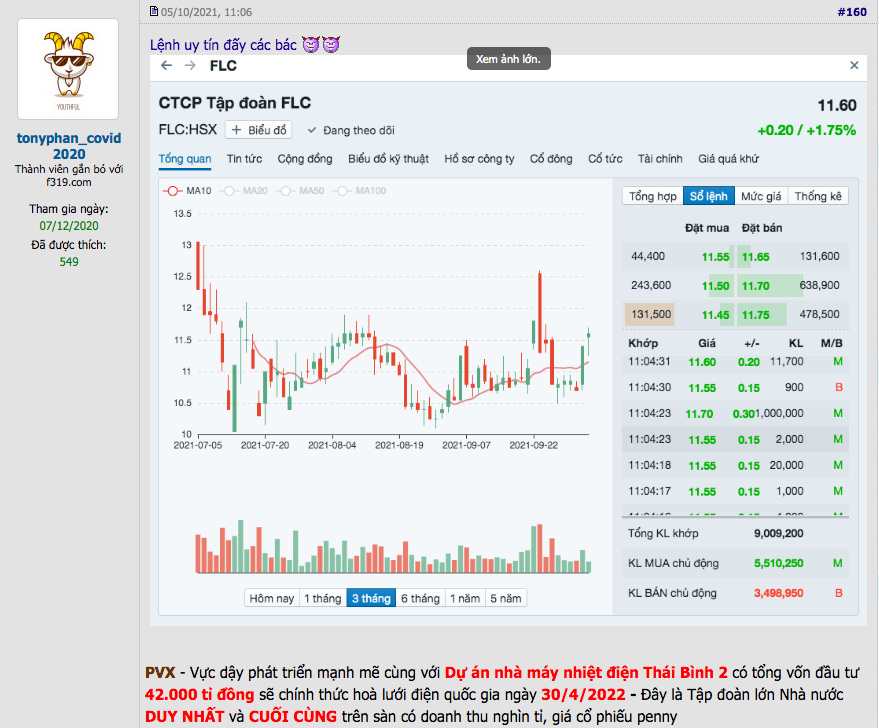Image resolution: width=879 pixels, height=728 pixels.
Task: Click the join date 07/12/2020
Action: tap(69, 226)
